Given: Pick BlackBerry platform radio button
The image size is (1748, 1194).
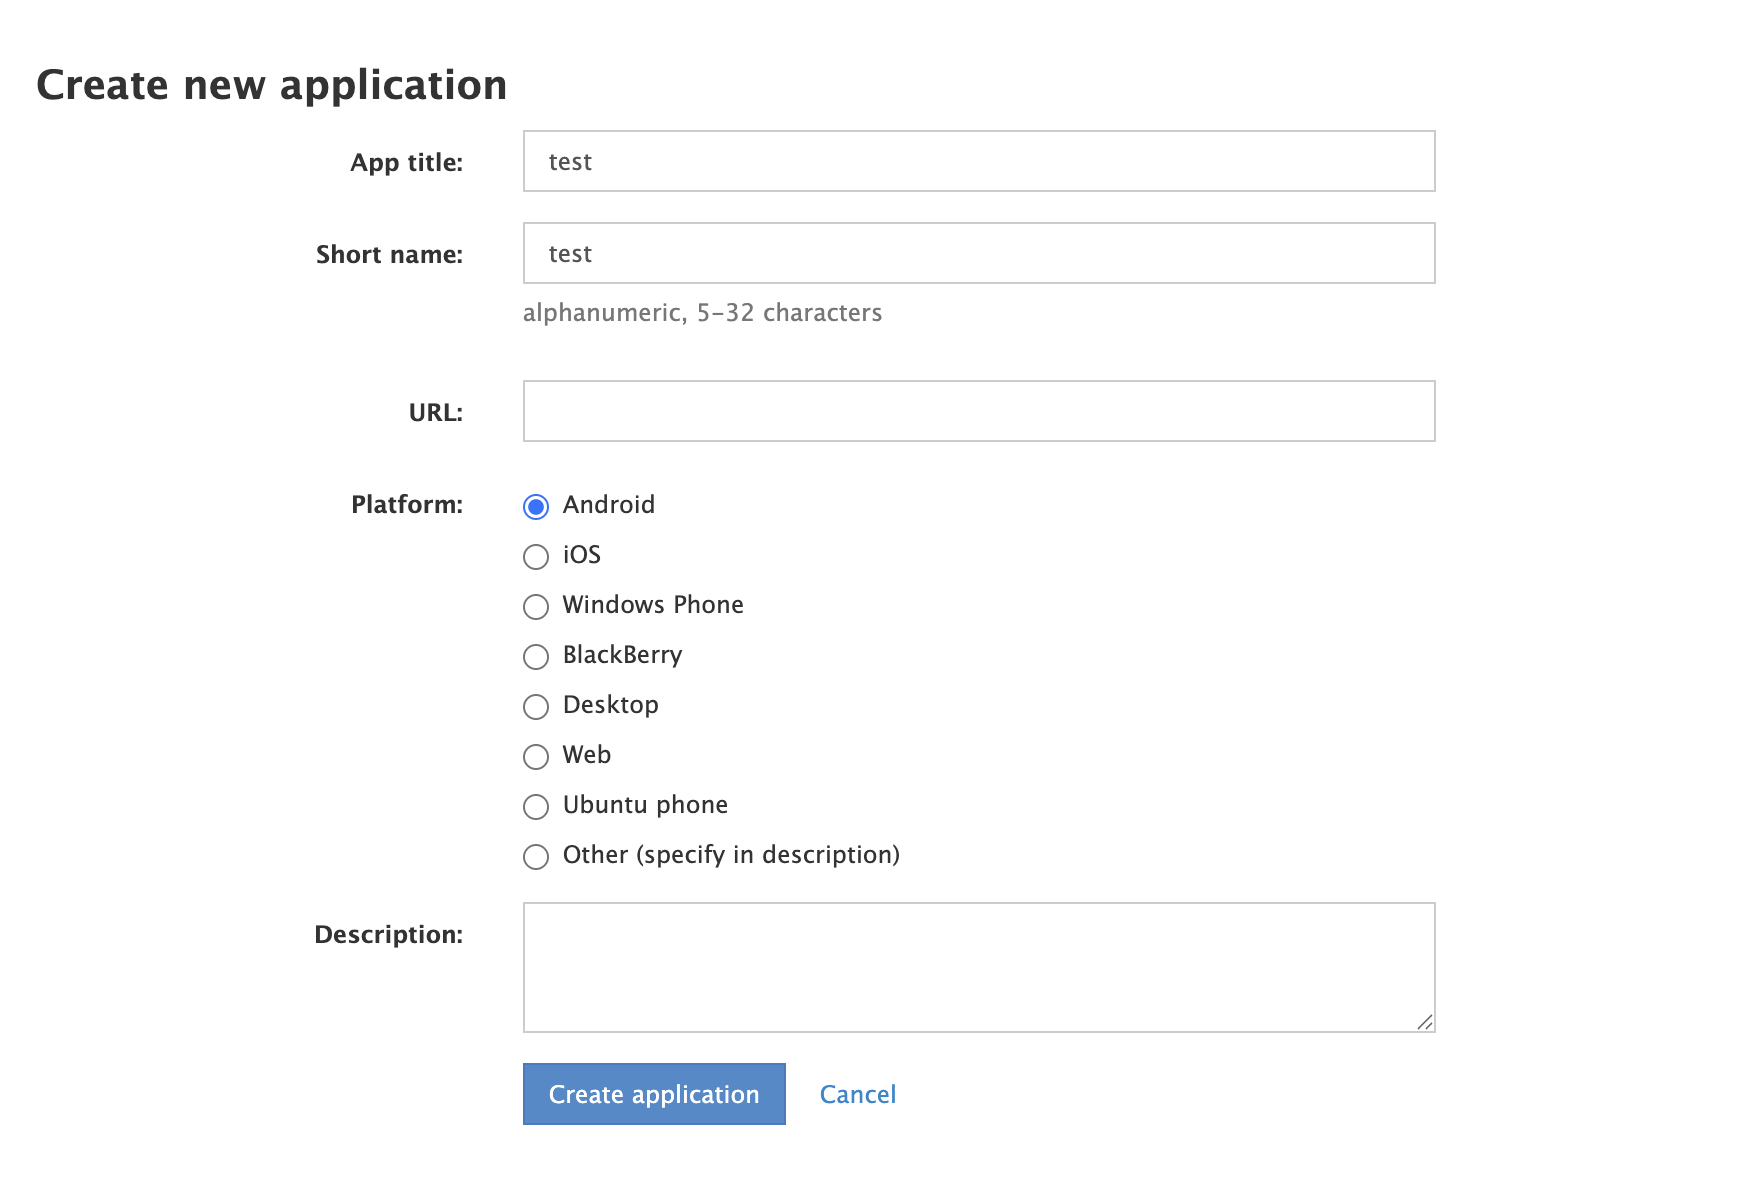Looking at the screenshot, I should click(x=536, y=657).
